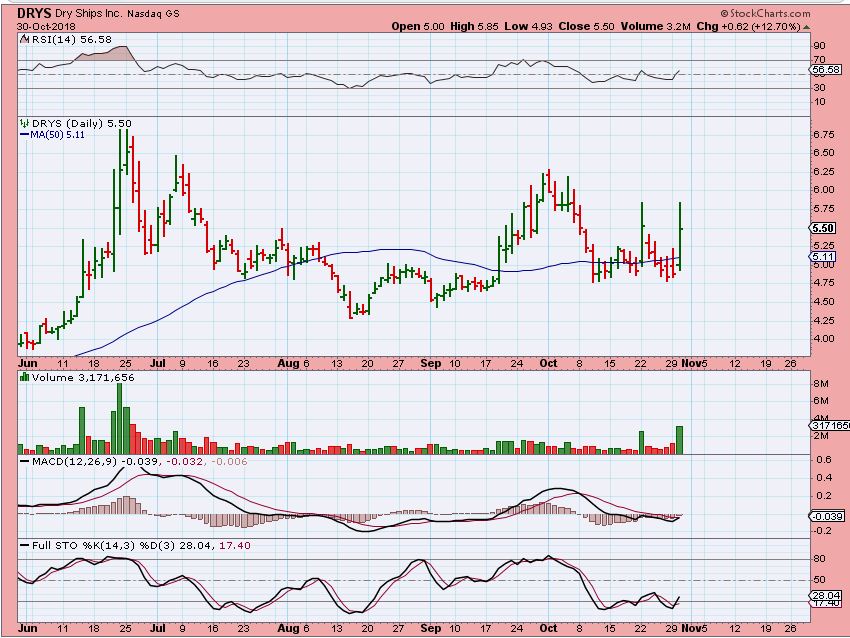Click the blue MA(50) line swatch

click(x=24, y=134)
